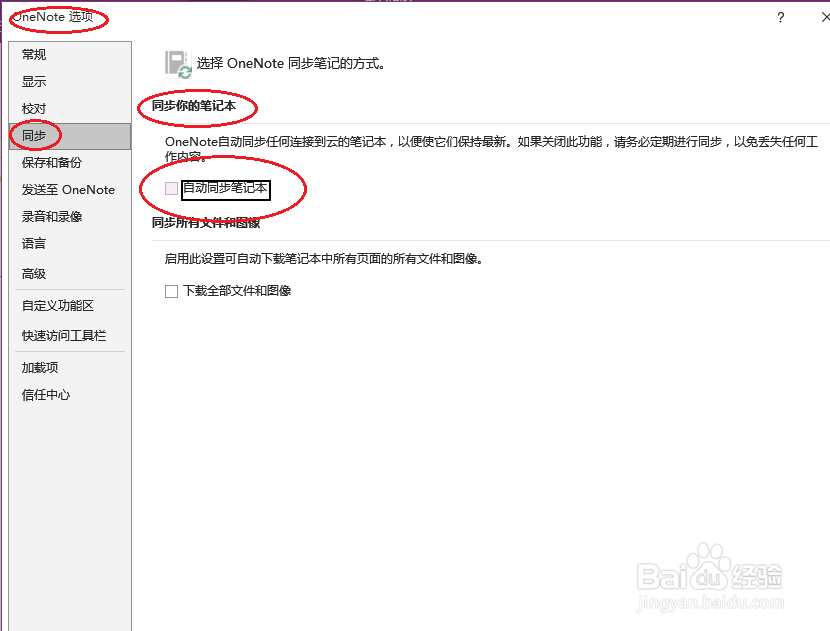Check 下载全部文件和图像 checkbox
The height and width of the screenshot is (631, 830).
click(x=171, y=291)
